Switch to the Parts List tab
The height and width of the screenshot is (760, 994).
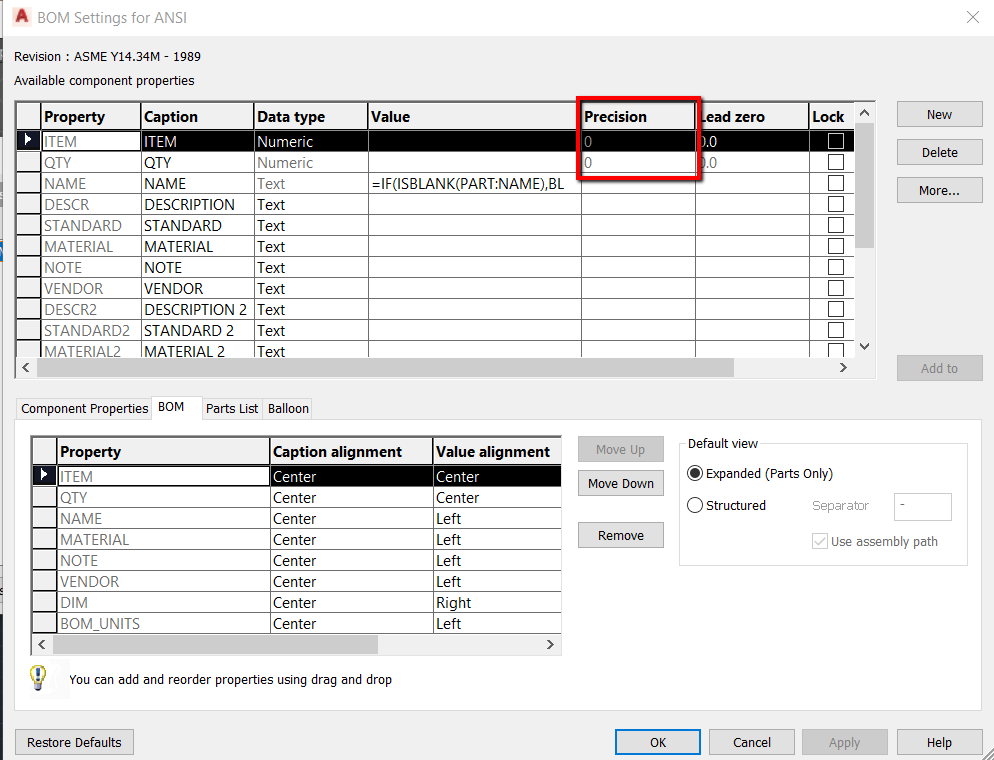[x=231, y=408]
